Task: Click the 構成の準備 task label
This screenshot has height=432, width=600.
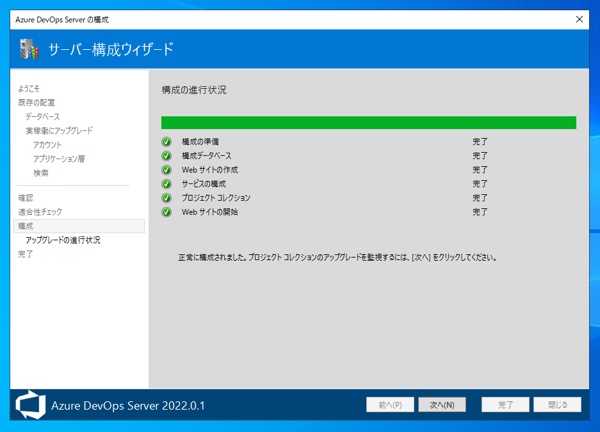Action: click(200, 142)
